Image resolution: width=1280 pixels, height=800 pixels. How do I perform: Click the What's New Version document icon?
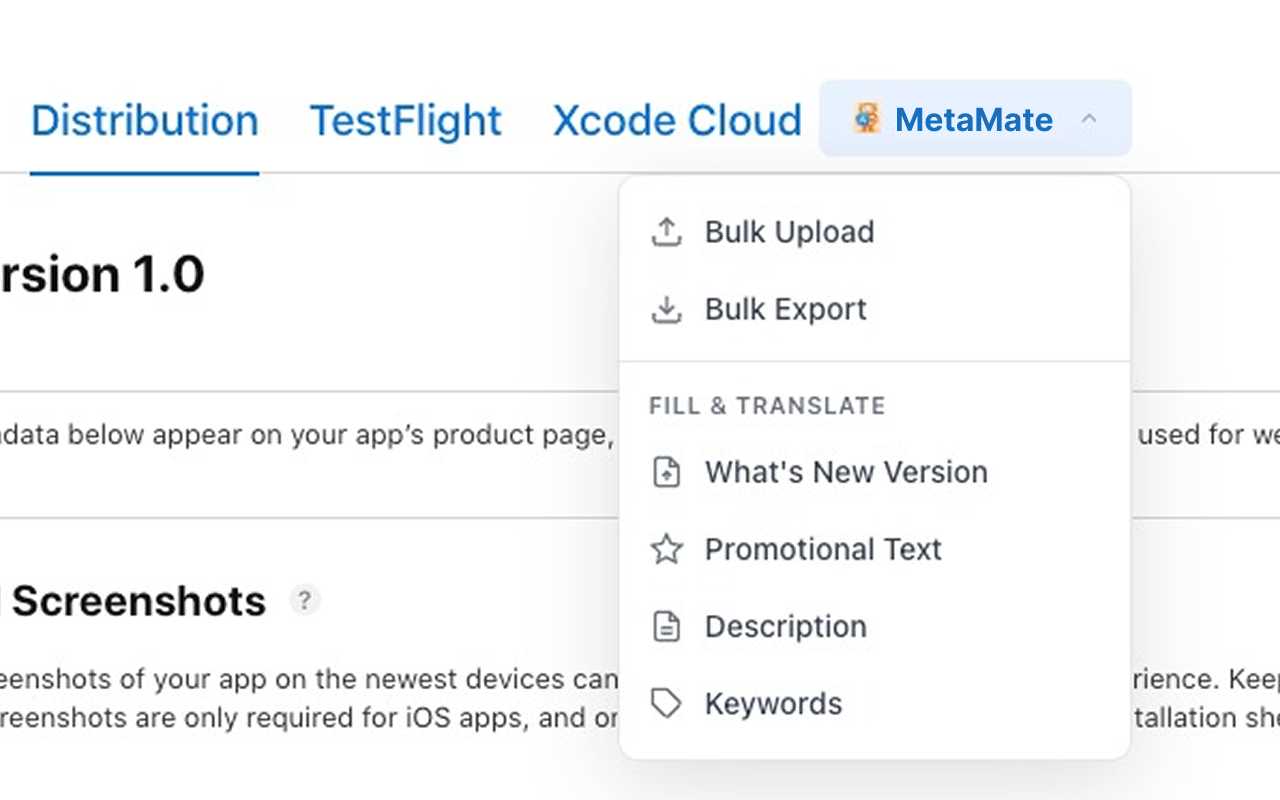[x=666, y=472]
